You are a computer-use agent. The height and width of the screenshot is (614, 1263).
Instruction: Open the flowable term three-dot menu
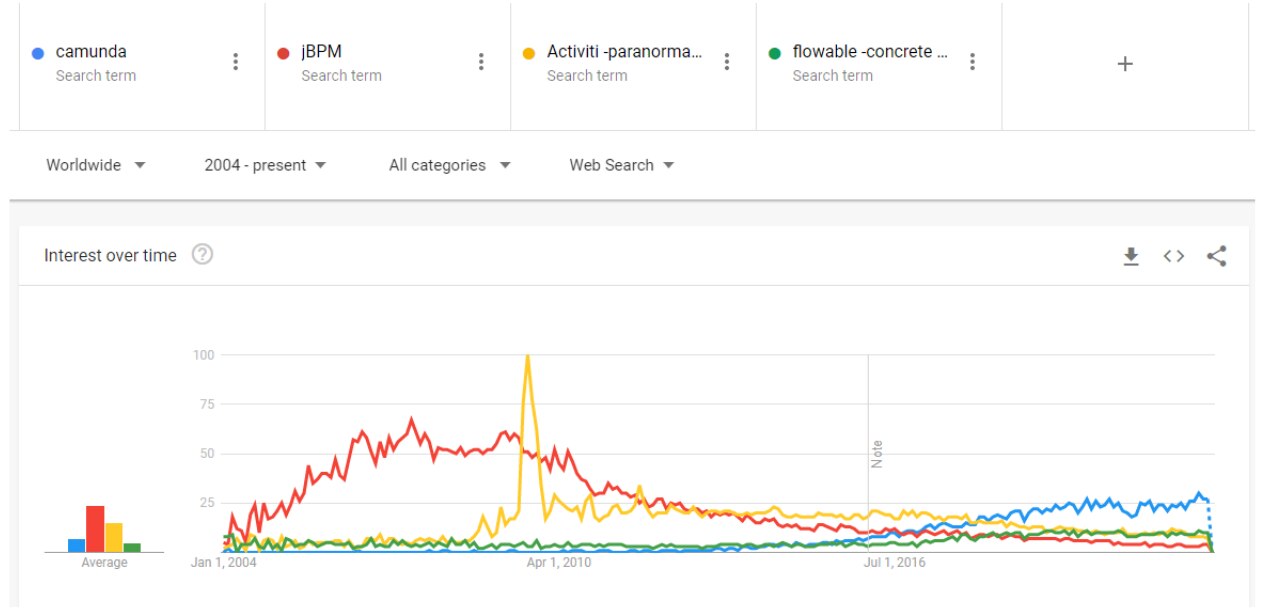(972, 62)
